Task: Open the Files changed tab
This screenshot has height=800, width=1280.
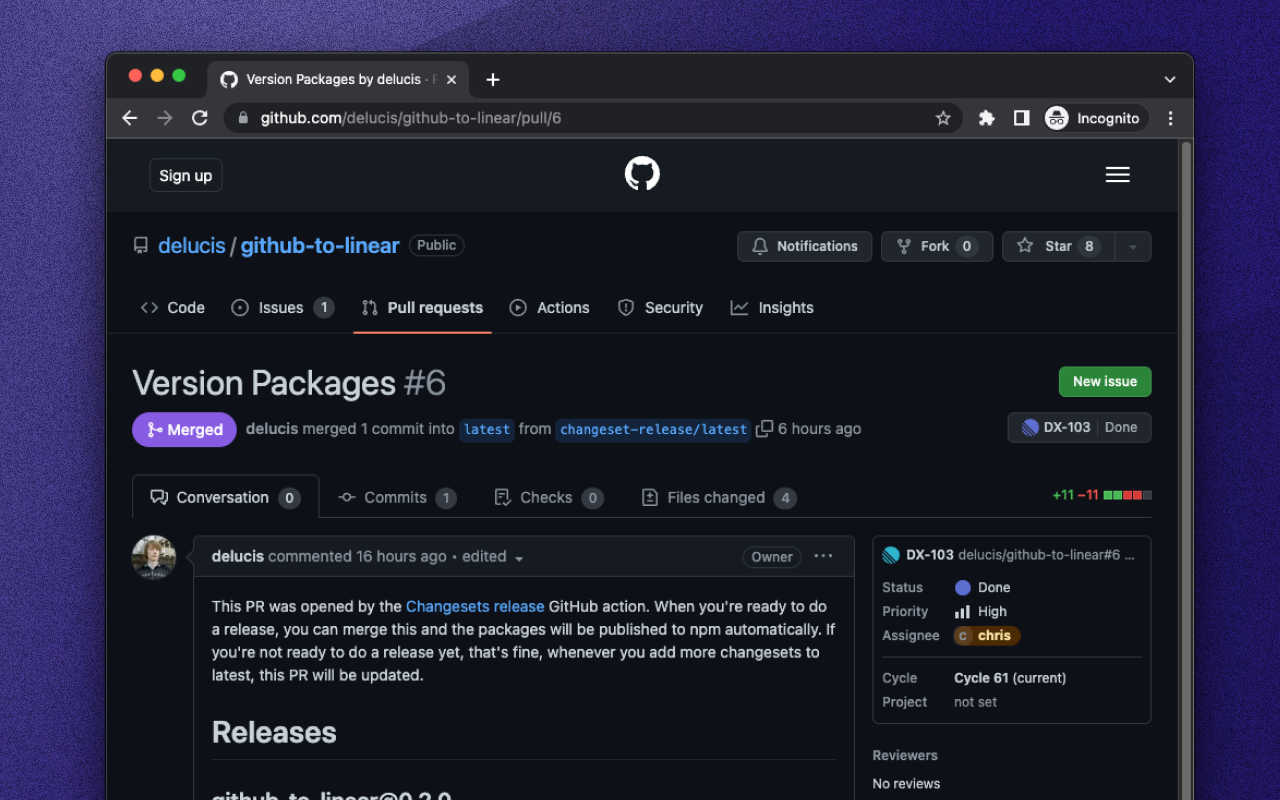Action: [718, 497]
